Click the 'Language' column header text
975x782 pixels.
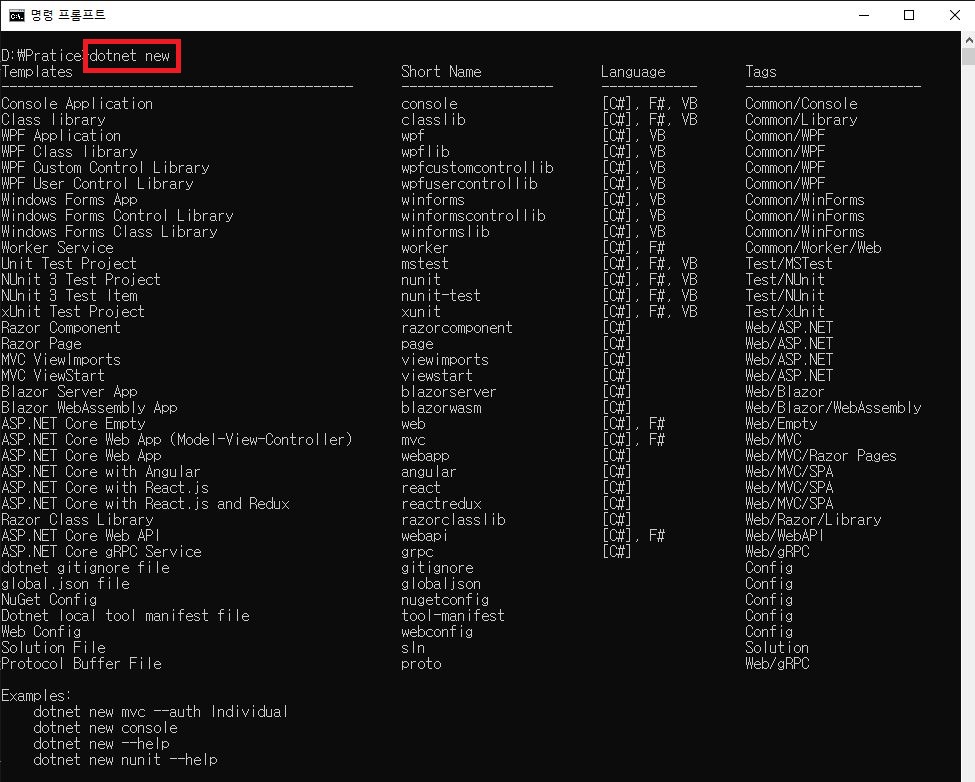click(x=633, y=72)
